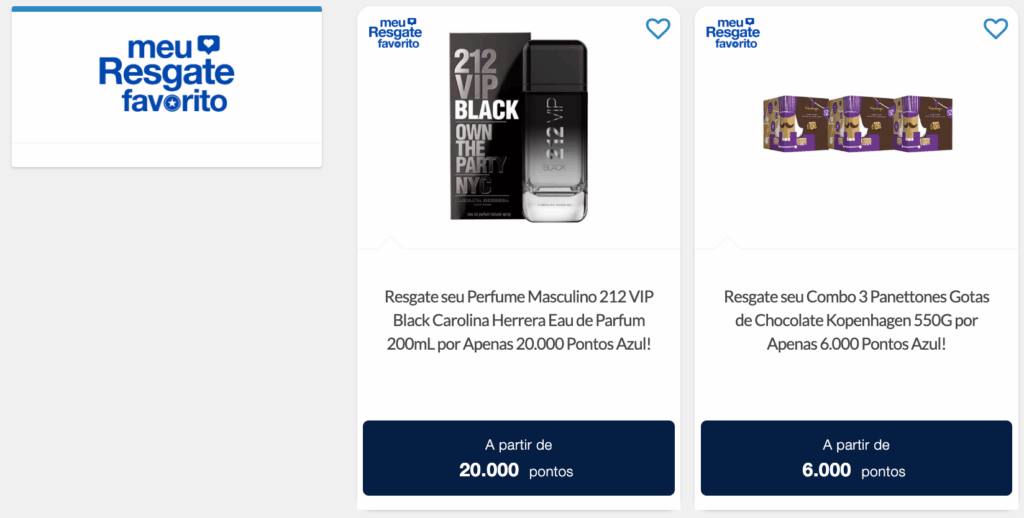
Task: Click the star icon inside large logo's "favorito"
Action: [172, 103]
